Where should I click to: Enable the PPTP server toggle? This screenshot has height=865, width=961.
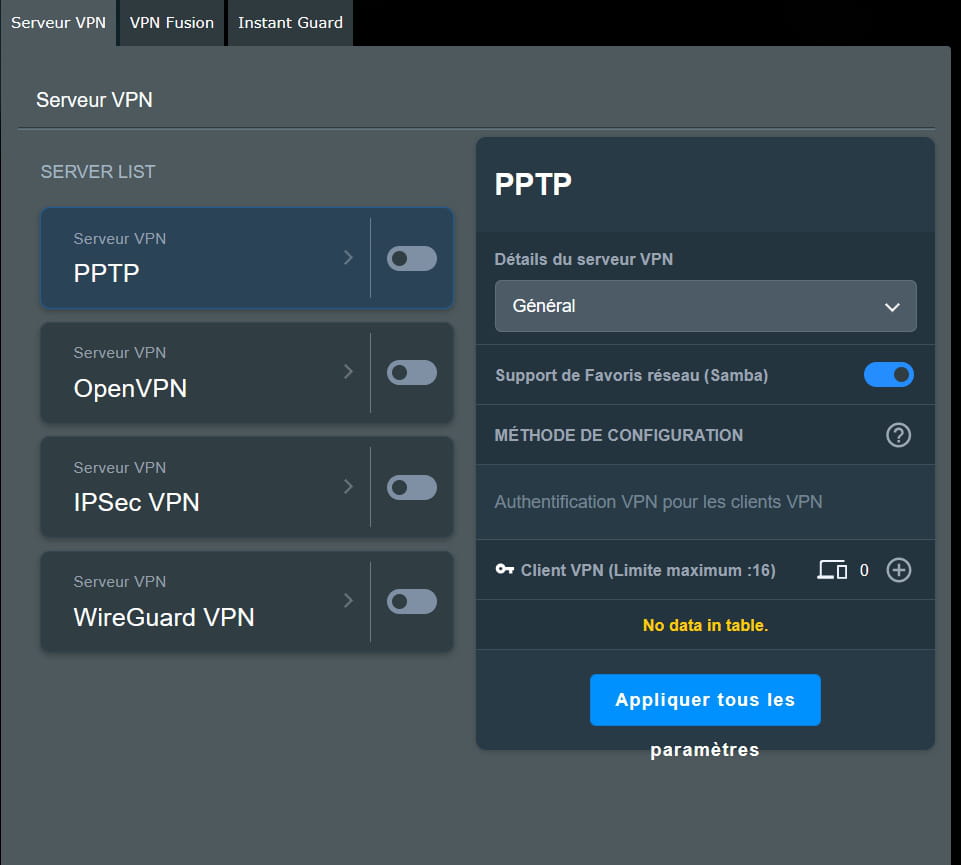pyautogui.click(x=412, y=259)
